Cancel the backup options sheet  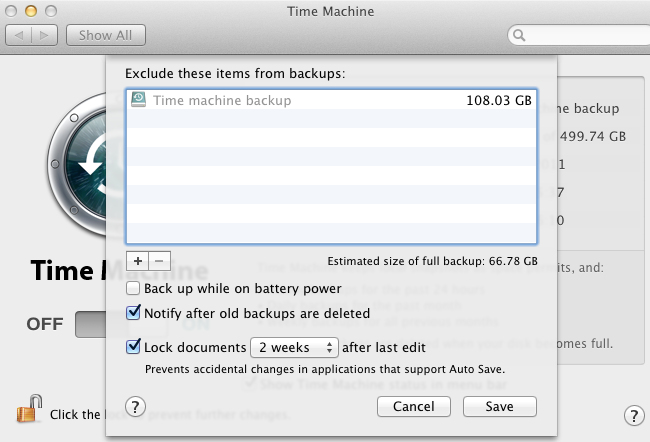tap(414, 406)
